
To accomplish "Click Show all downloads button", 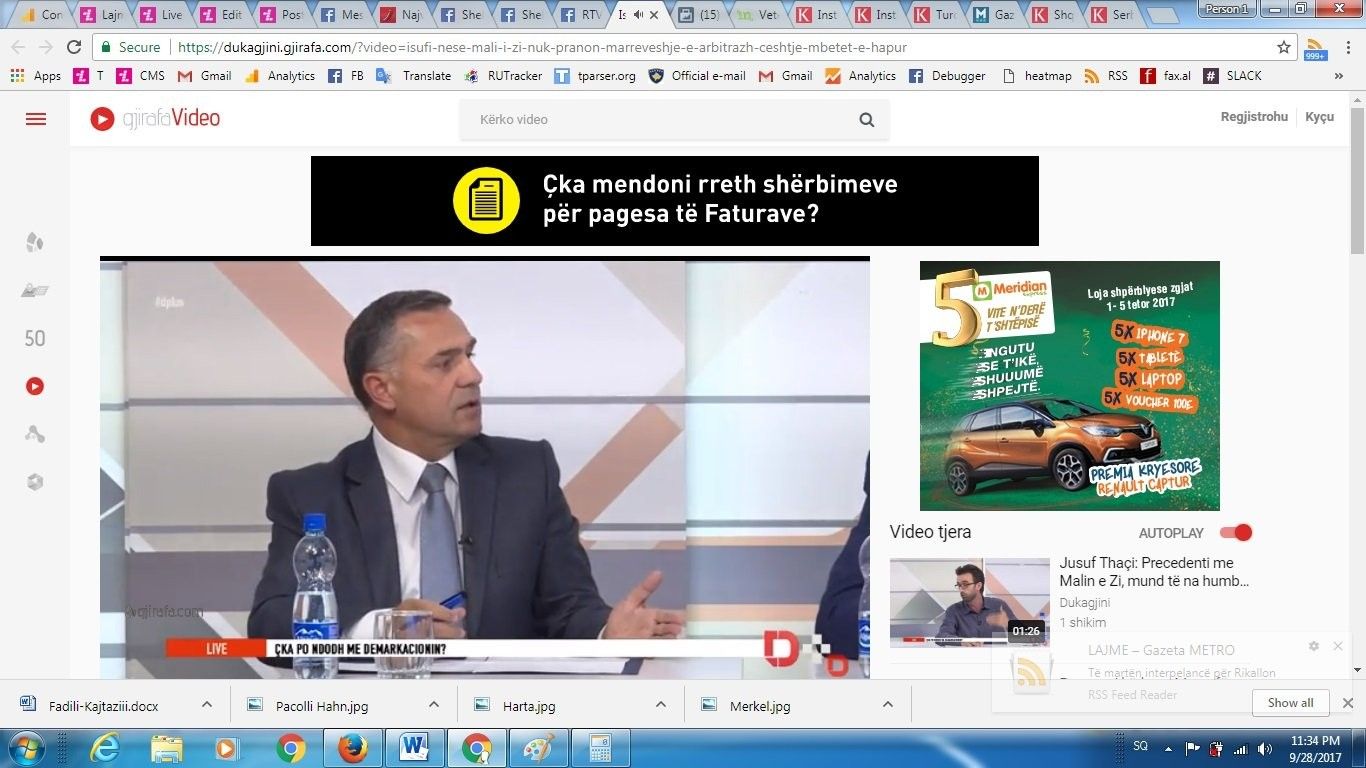I will pyautogui.click(x=1290, y=703).
